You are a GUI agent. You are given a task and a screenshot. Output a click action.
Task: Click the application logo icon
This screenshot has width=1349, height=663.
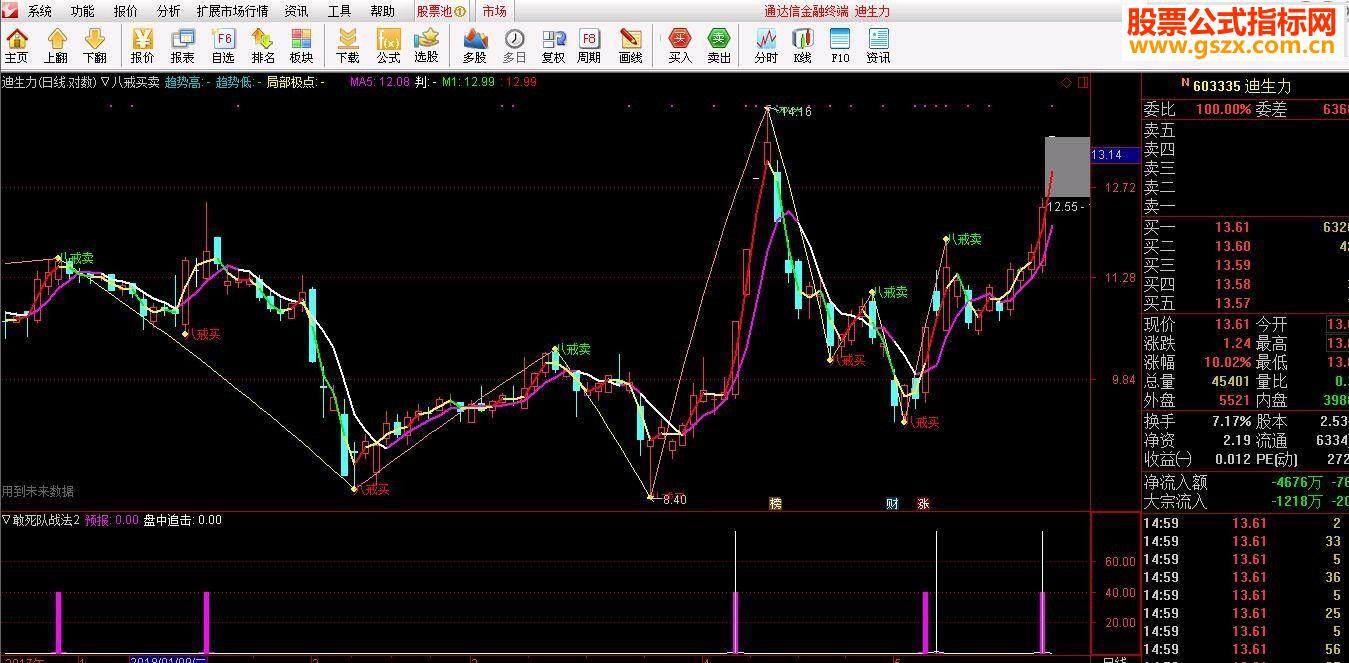pyautogui.click(x=10, y=11)
